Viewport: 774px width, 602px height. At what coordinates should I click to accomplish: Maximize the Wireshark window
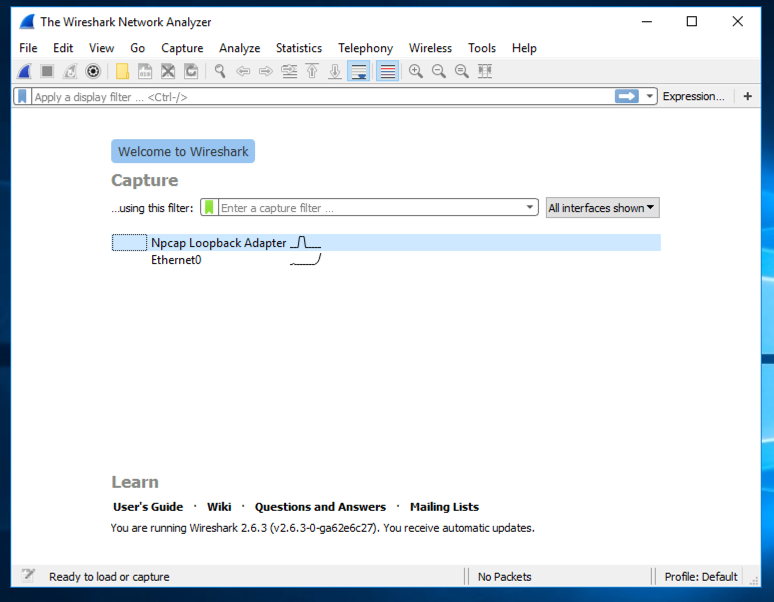coord(692,21)
